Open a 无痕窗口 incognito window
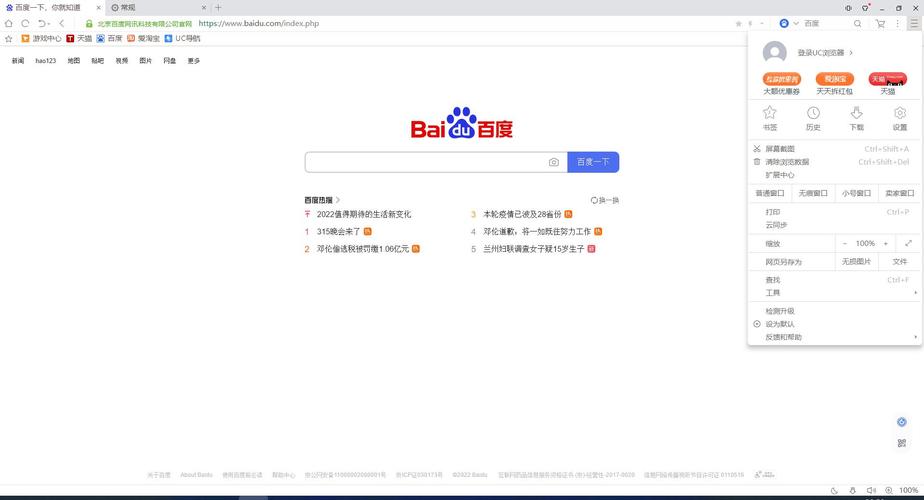Image resolution: width=924 pixels, height=500 pixels. click(x=813, y=193)
